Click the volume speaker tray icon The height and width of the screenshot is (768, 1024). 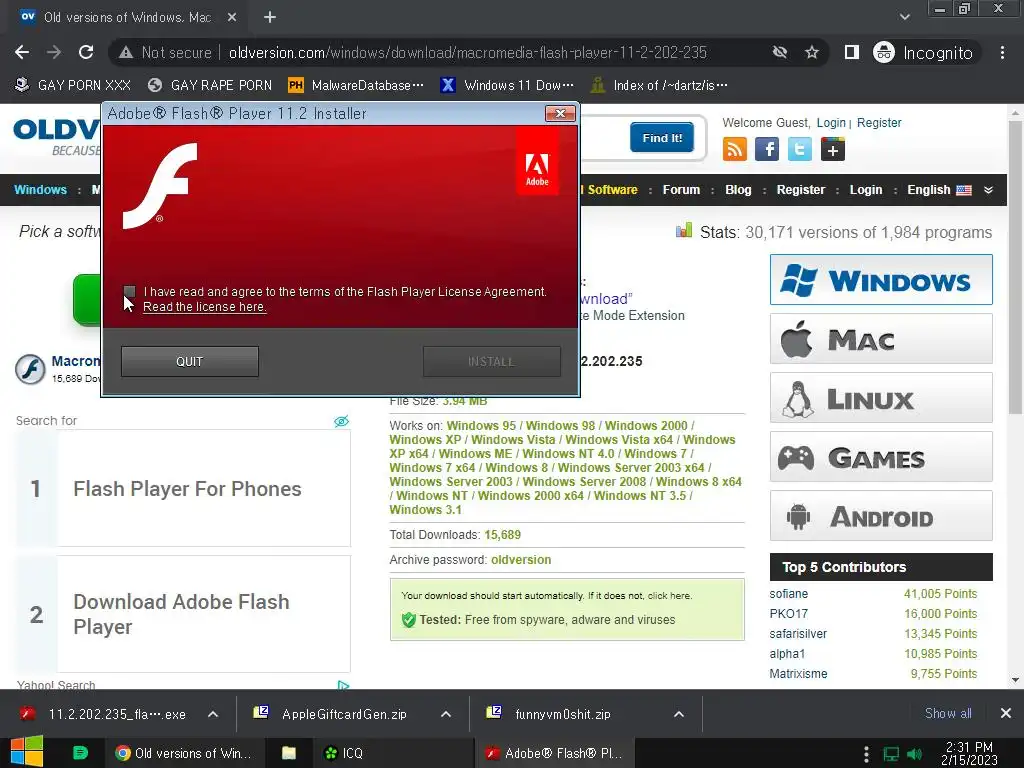pyautogui.click(x=914, y=754)
